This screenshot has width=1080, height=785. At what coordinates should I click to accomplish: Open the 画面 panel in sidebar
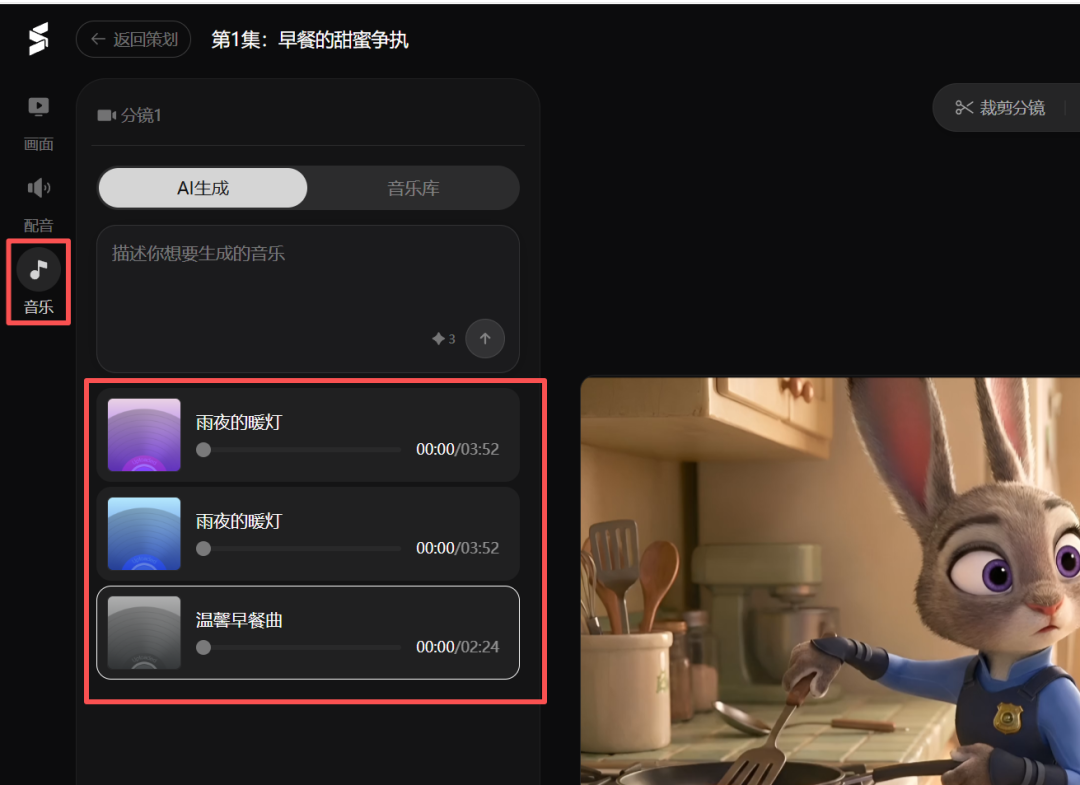coord(38,122)
